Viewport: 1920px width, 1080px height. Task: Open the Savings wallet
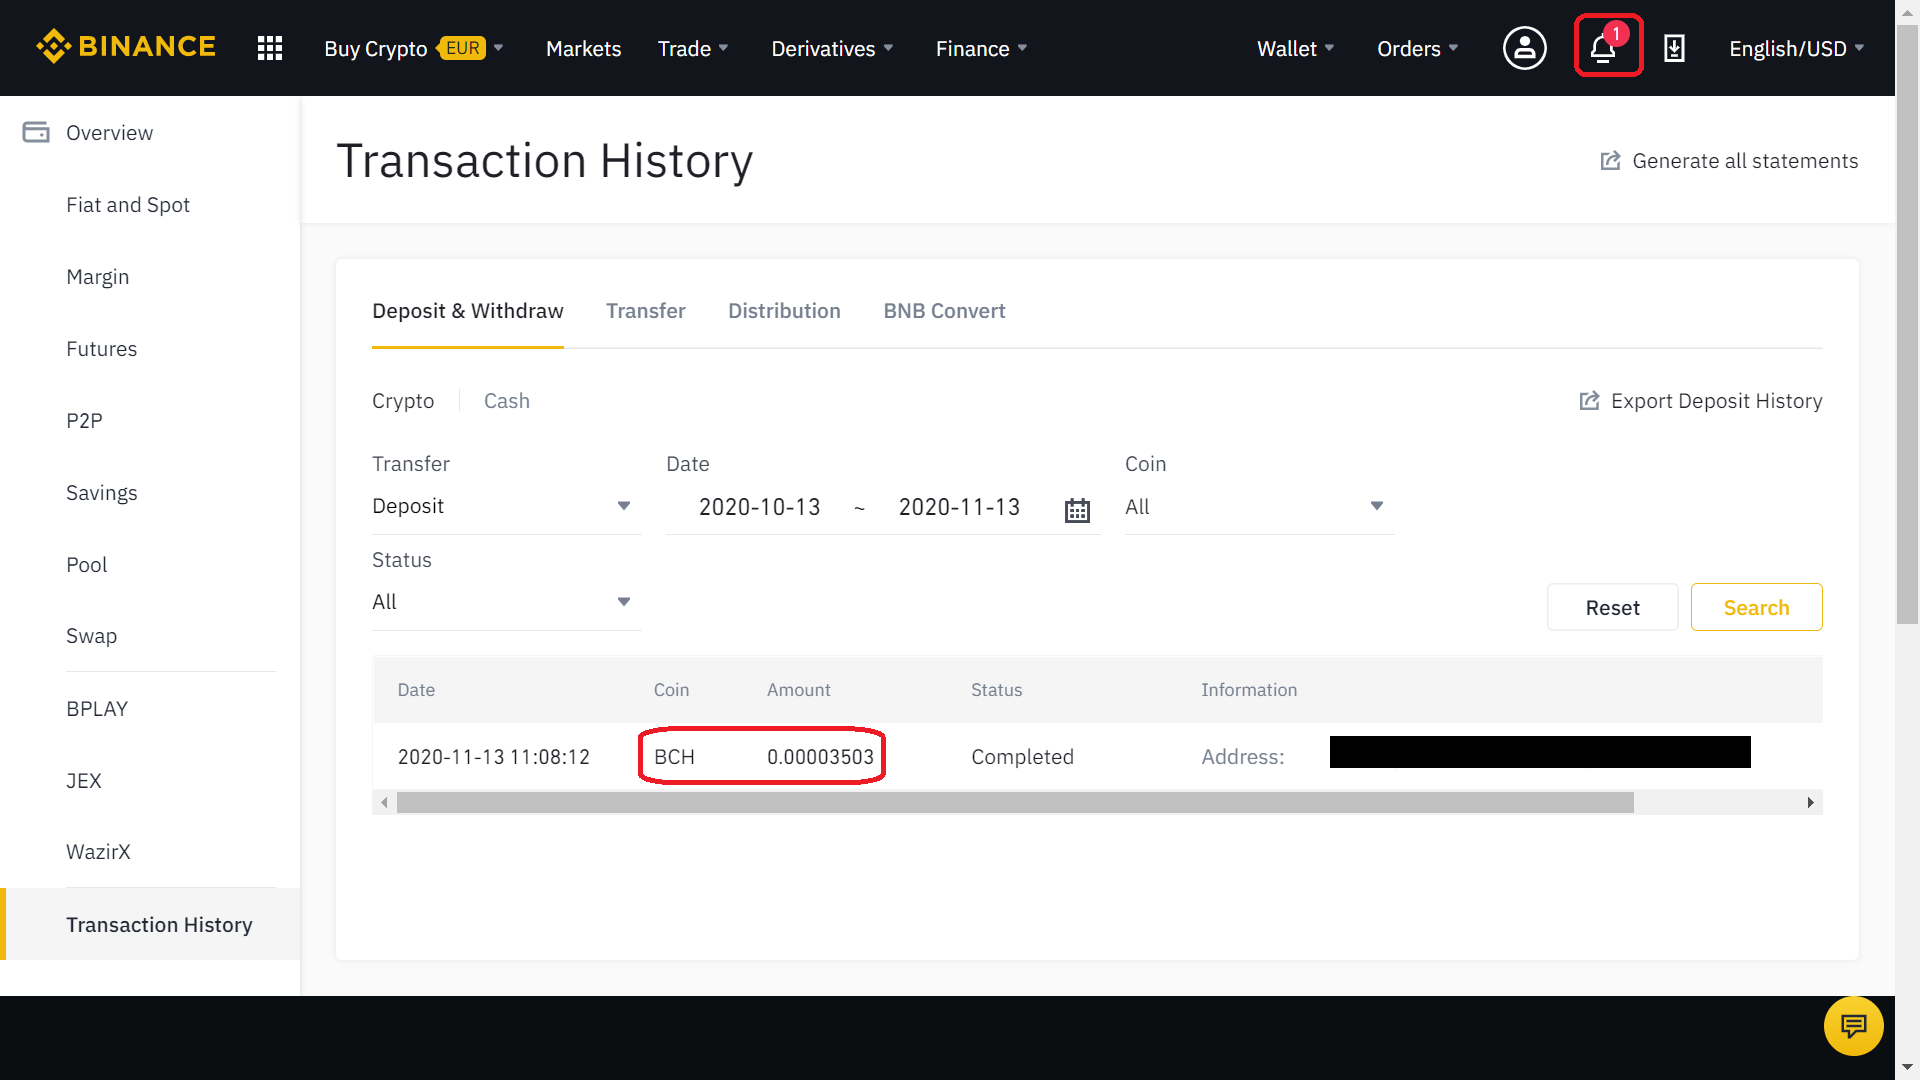[x=101, y=493]
